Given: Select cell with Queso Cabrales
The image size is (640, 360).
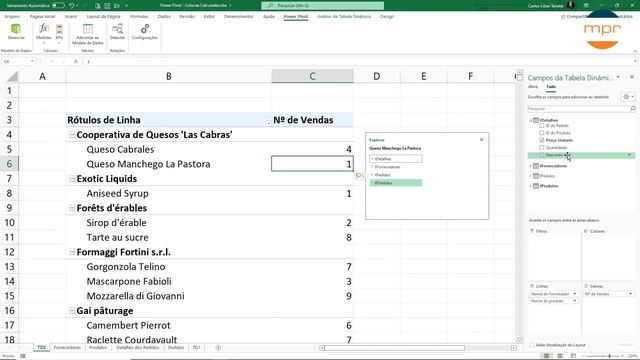Looking at the screenshot, I should pyautogui.click(x=169, y=149).
